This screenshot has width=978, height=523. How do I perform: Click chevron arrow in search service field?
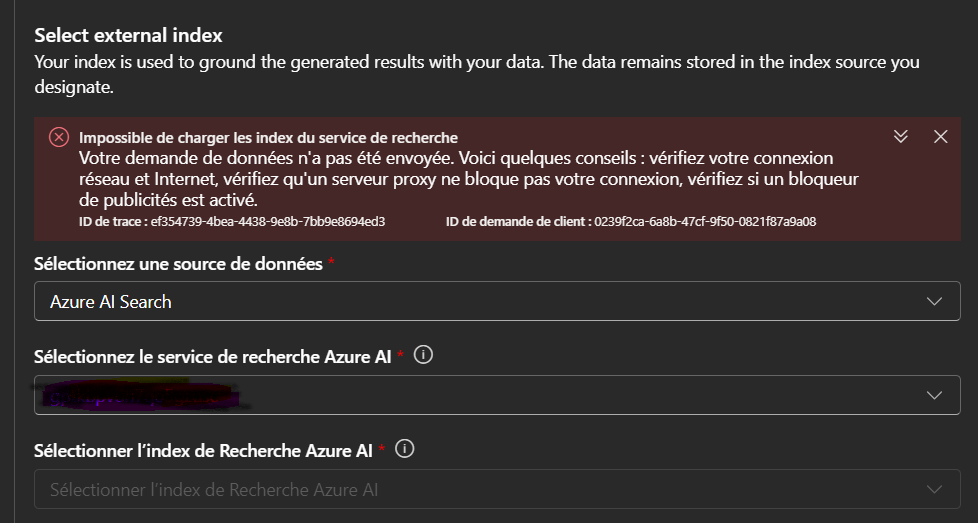point(935,395)
